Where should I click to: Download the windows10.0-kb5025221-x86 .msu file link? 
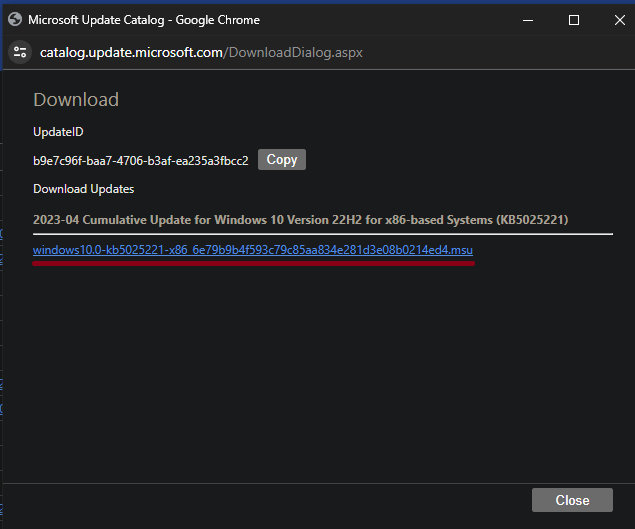point(253,250)
